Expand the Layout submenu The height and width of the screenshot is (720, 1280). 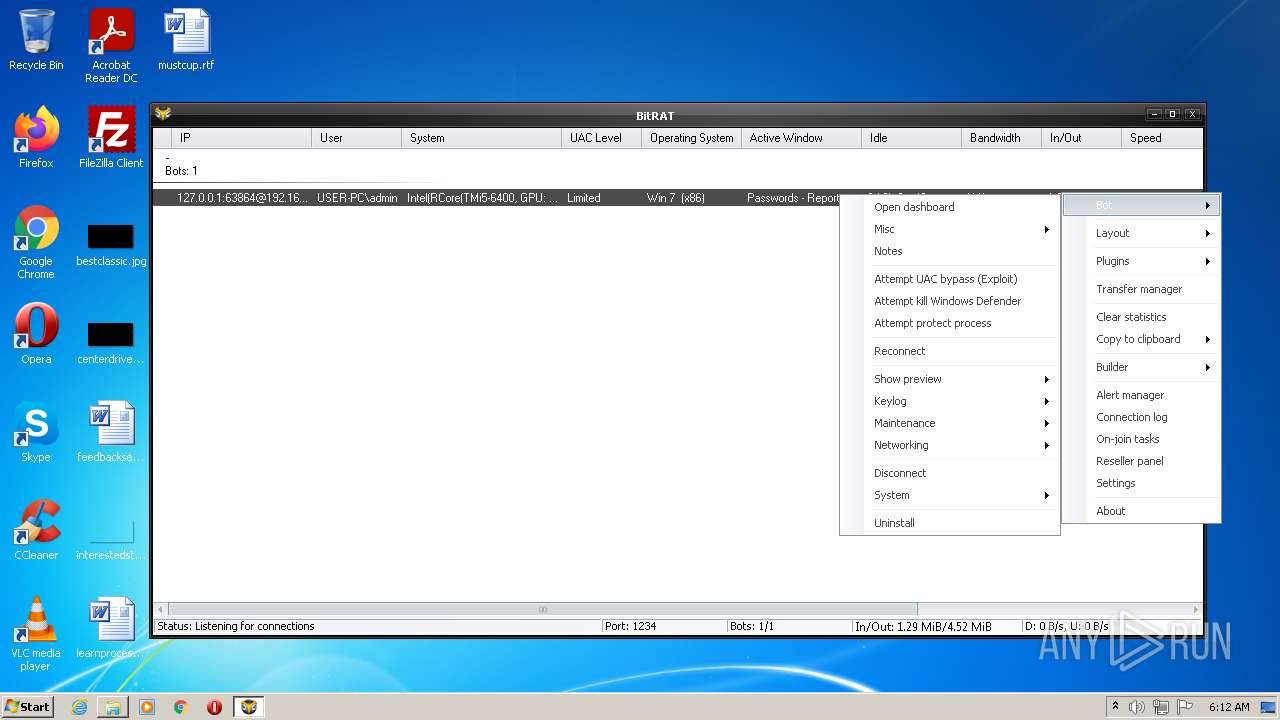[1141, 233]
